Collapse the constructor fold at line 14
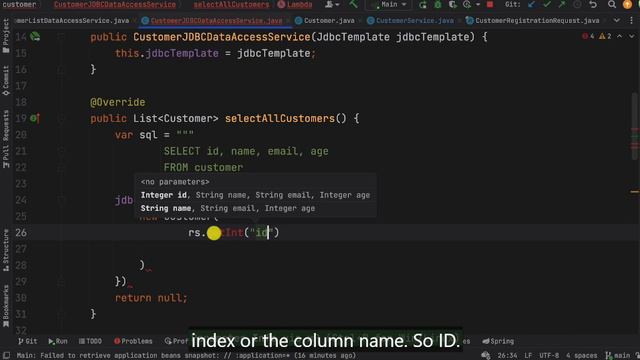This screenshot has width=640, height=360. [x=61, y=37]
